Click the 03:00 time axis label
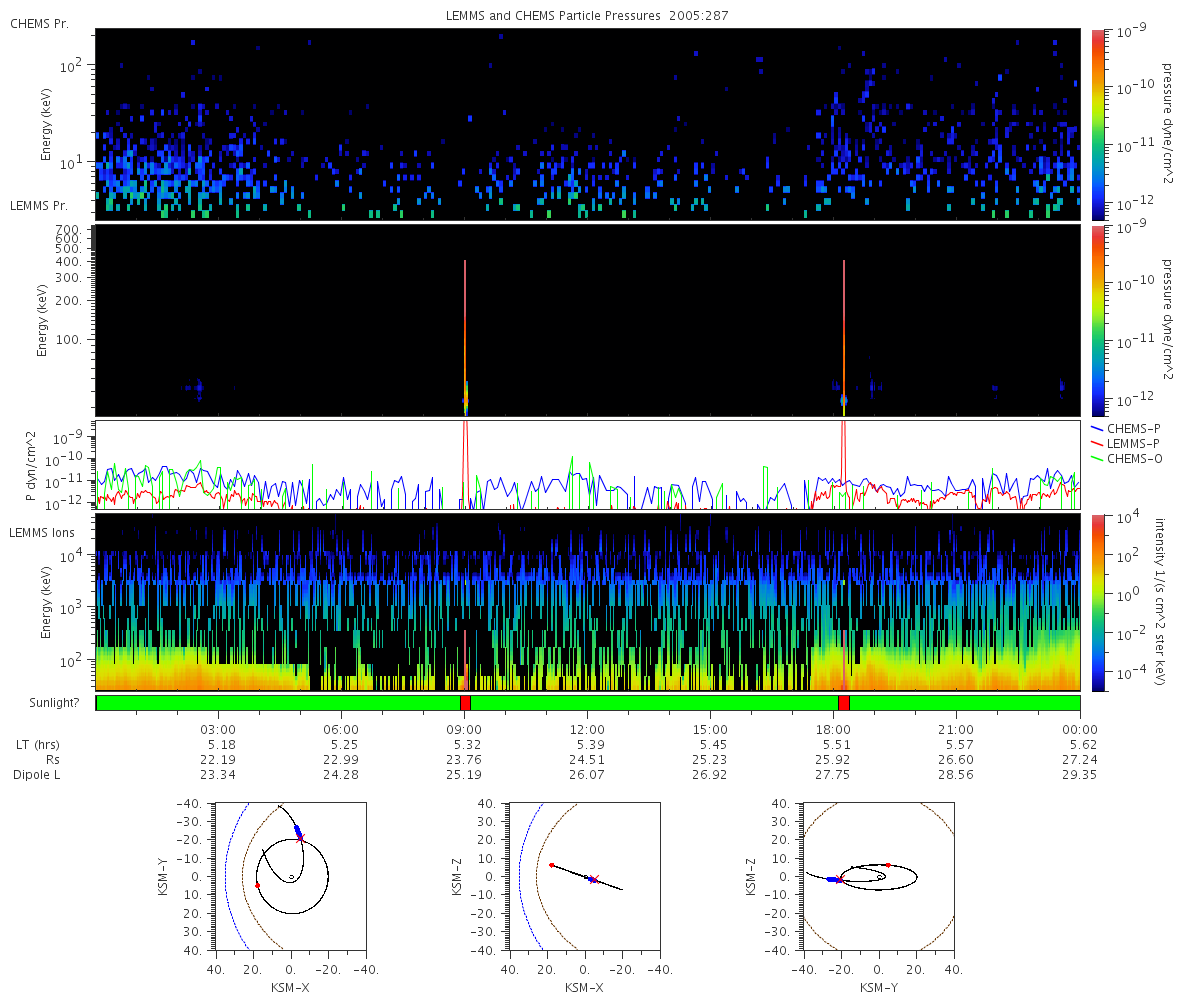Viewport: 1200px width, 1000px height. pyautogui.click(x=218, y=729)
